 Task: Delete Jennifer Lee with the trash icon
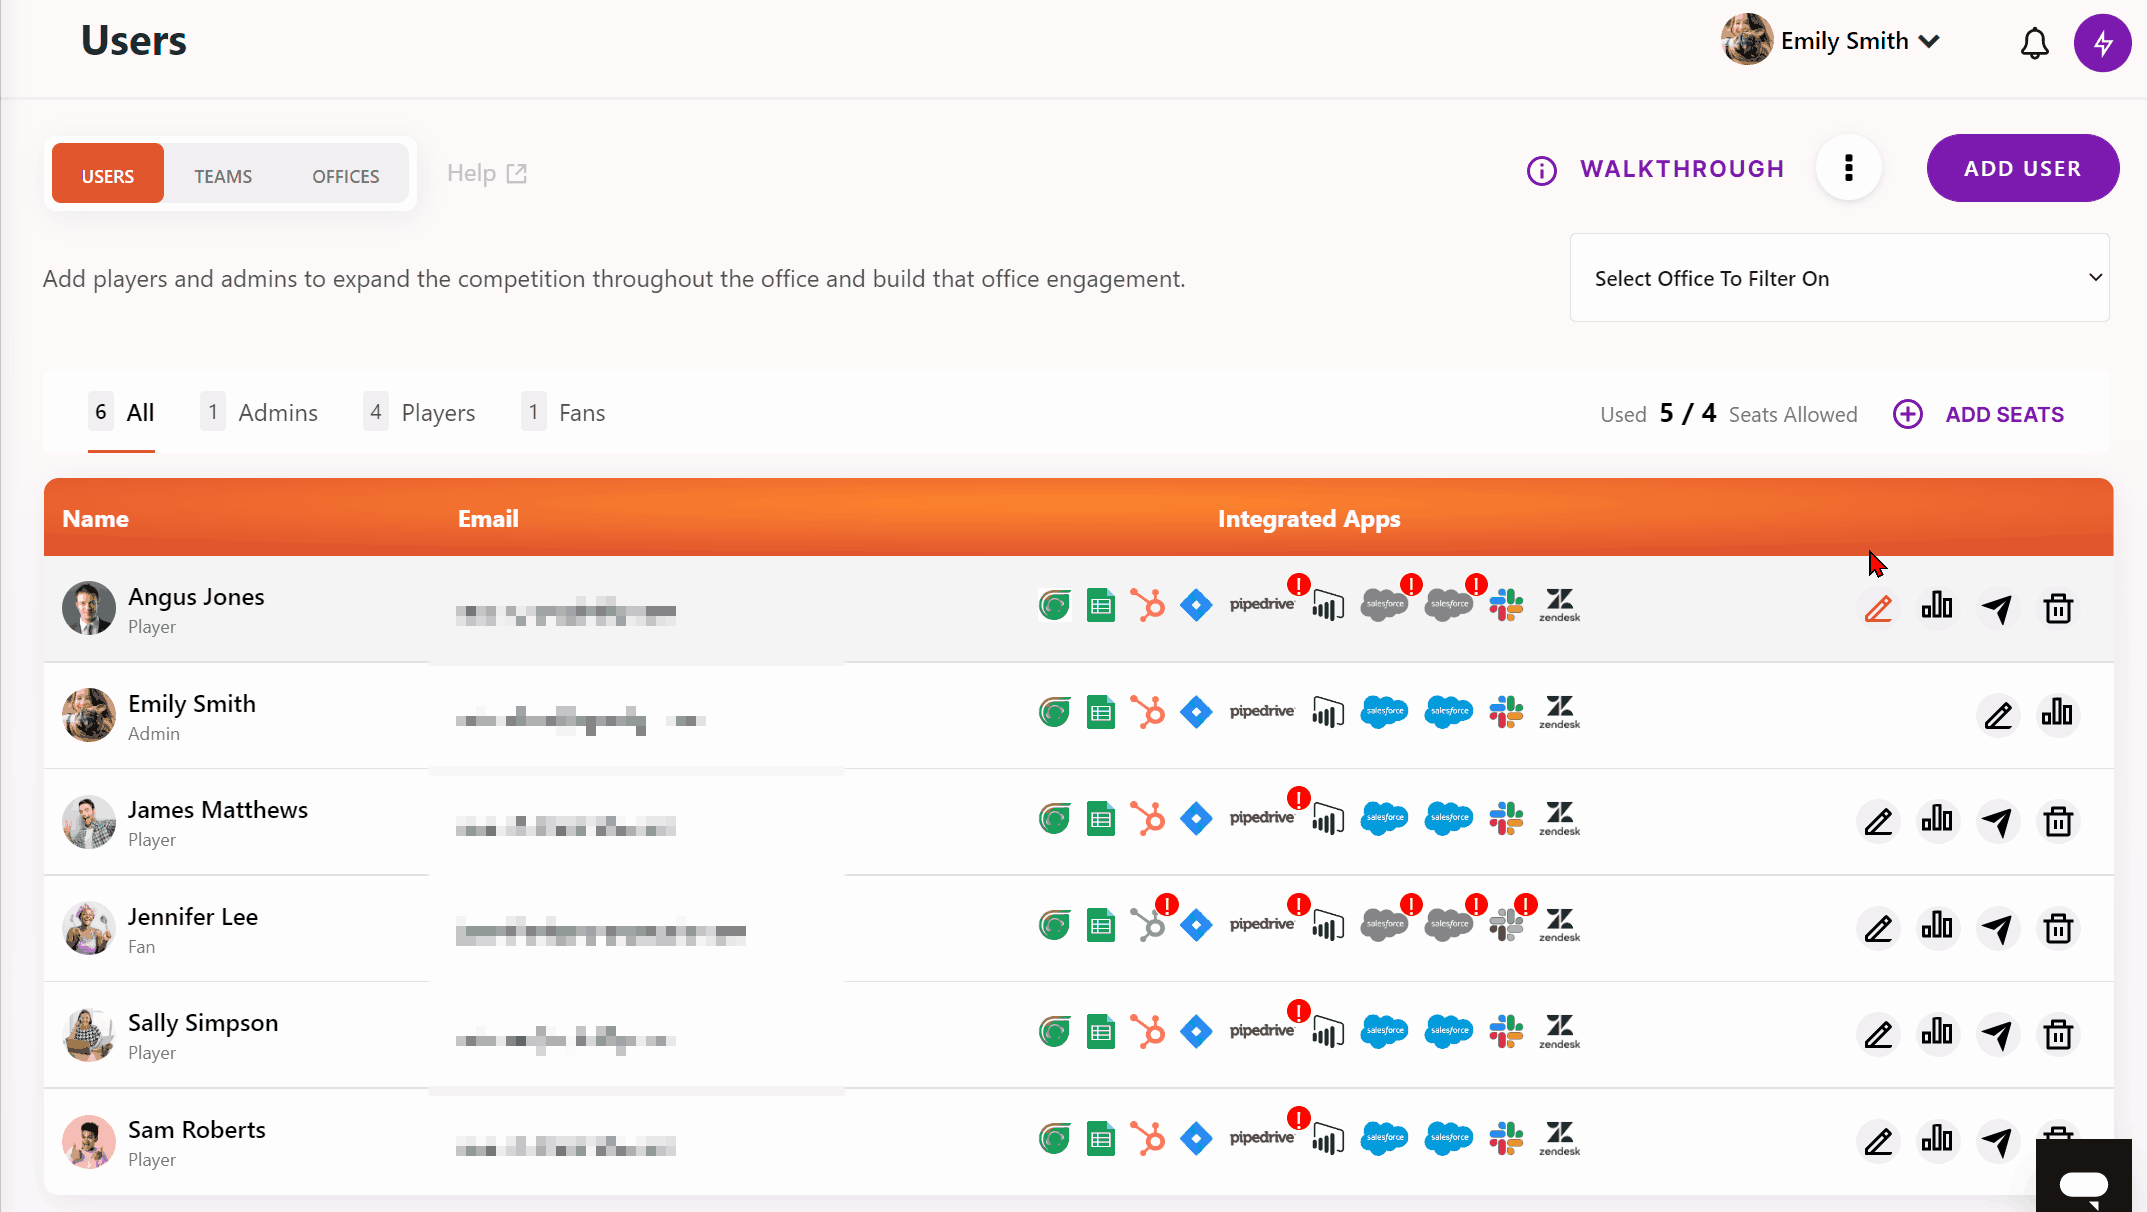coord(2057,928)
